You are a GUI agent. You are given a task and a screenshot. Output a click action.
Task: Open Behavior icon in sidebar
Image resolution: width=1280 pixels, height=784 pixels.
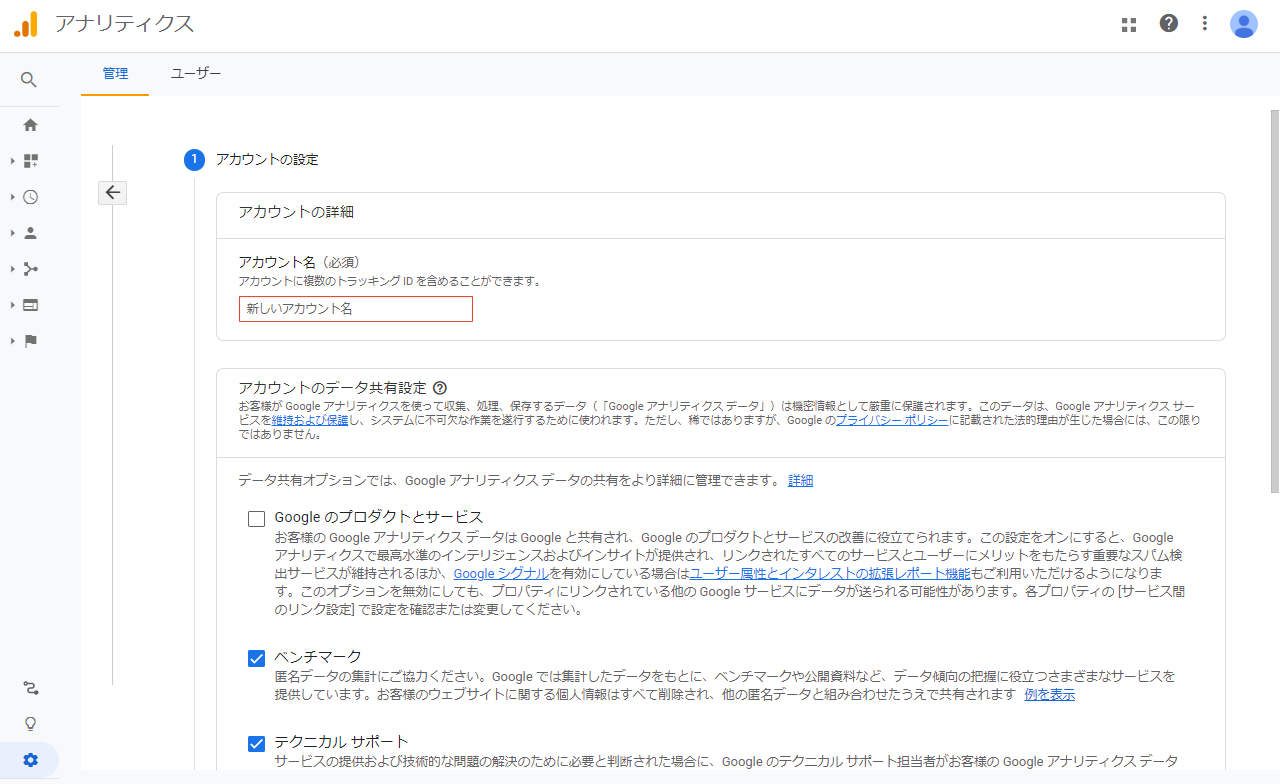(30, 305)
